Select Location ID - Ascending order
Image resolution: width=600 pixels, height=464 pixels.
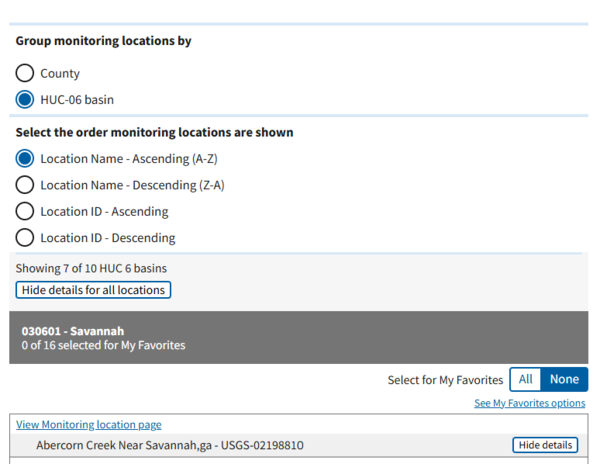[x=25, y=212]
